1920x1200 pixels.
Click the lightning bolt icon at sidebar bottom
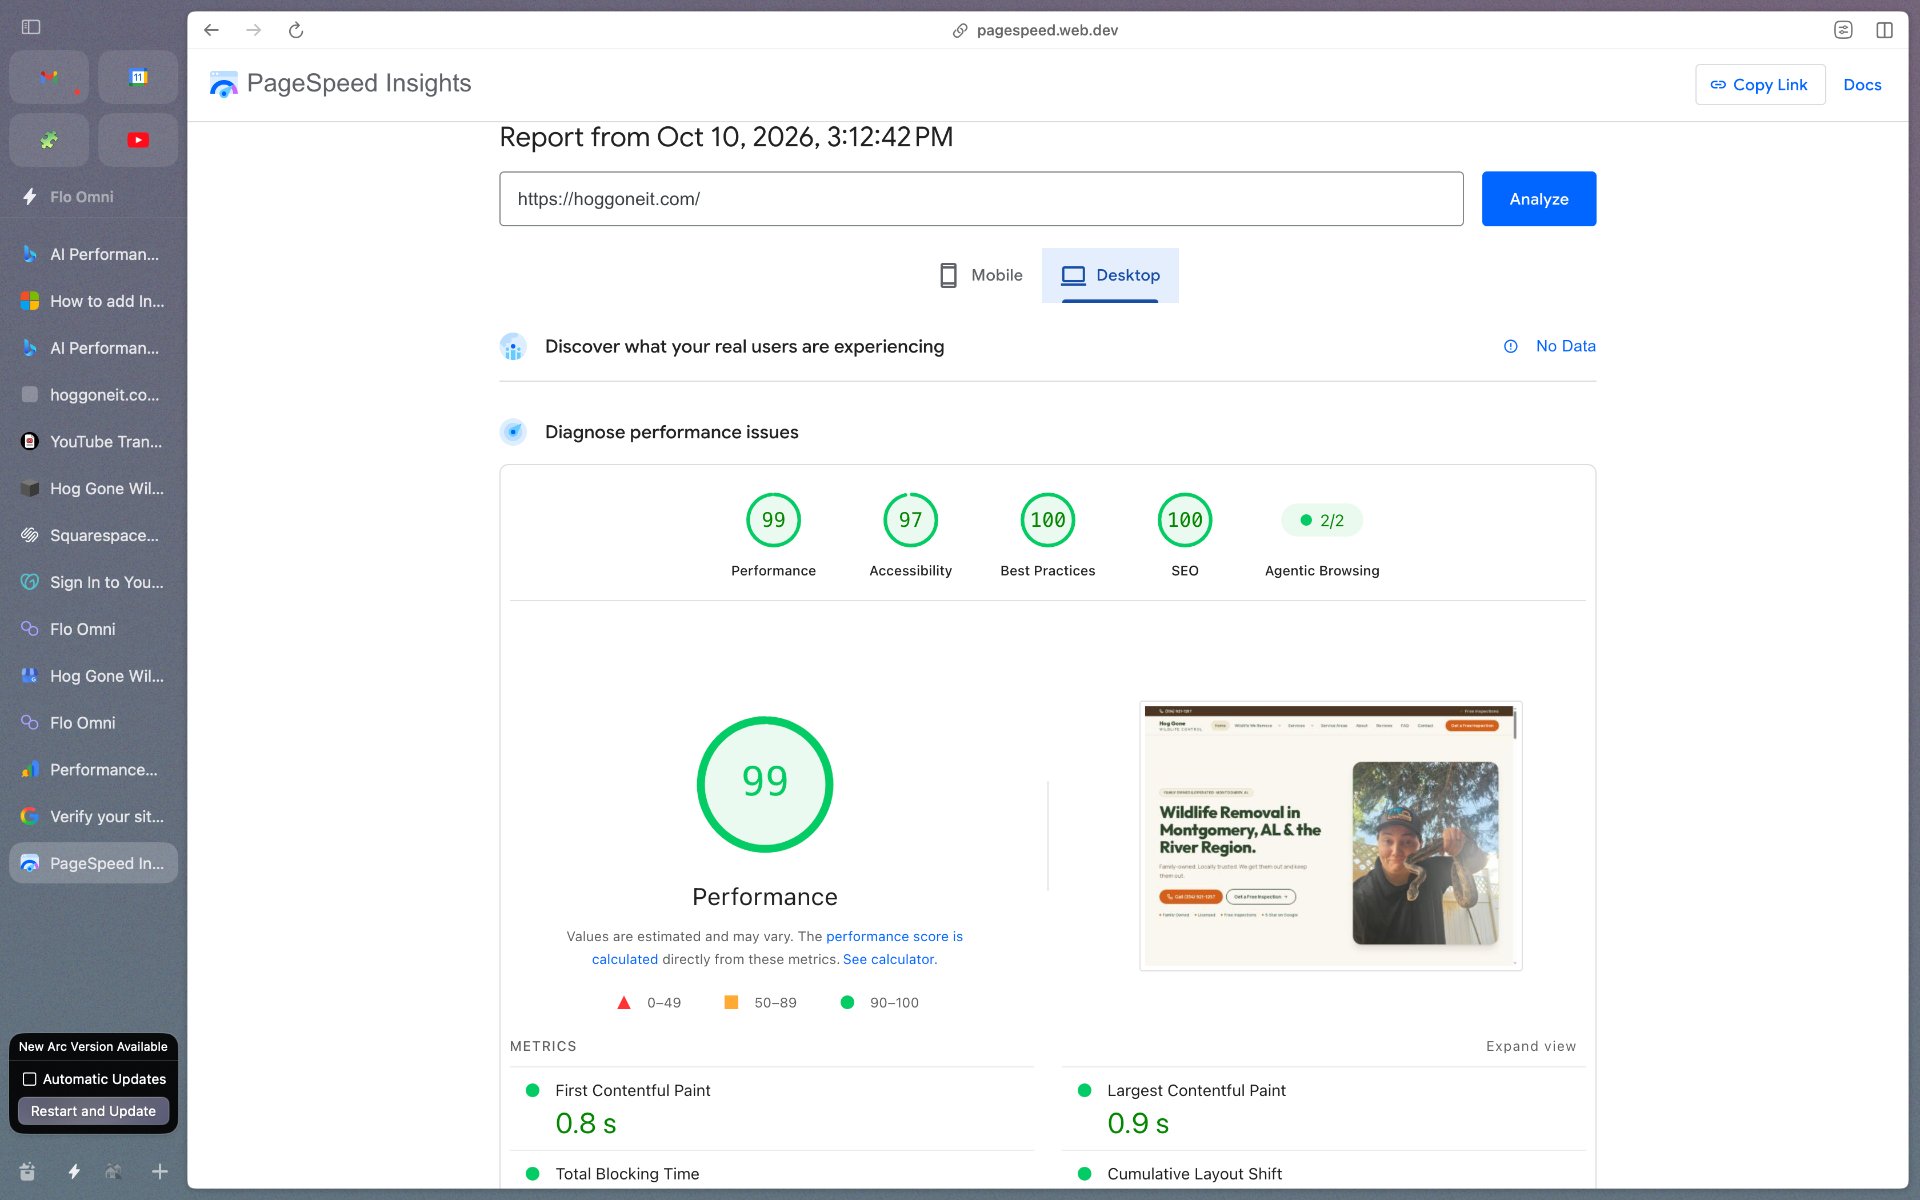pos(74,1171)
